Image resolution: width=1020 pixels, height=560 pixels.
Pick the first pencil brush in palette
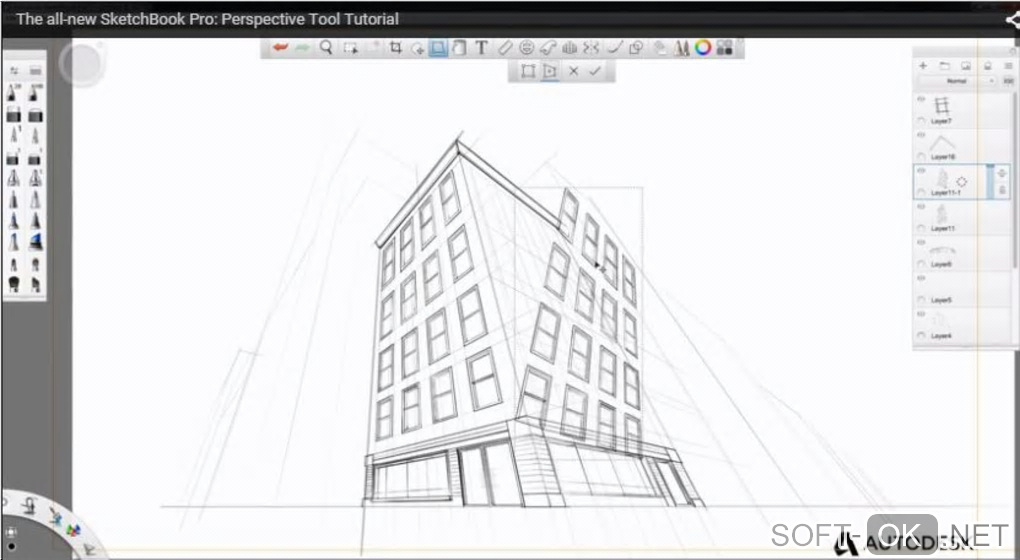tap(14, 92)
